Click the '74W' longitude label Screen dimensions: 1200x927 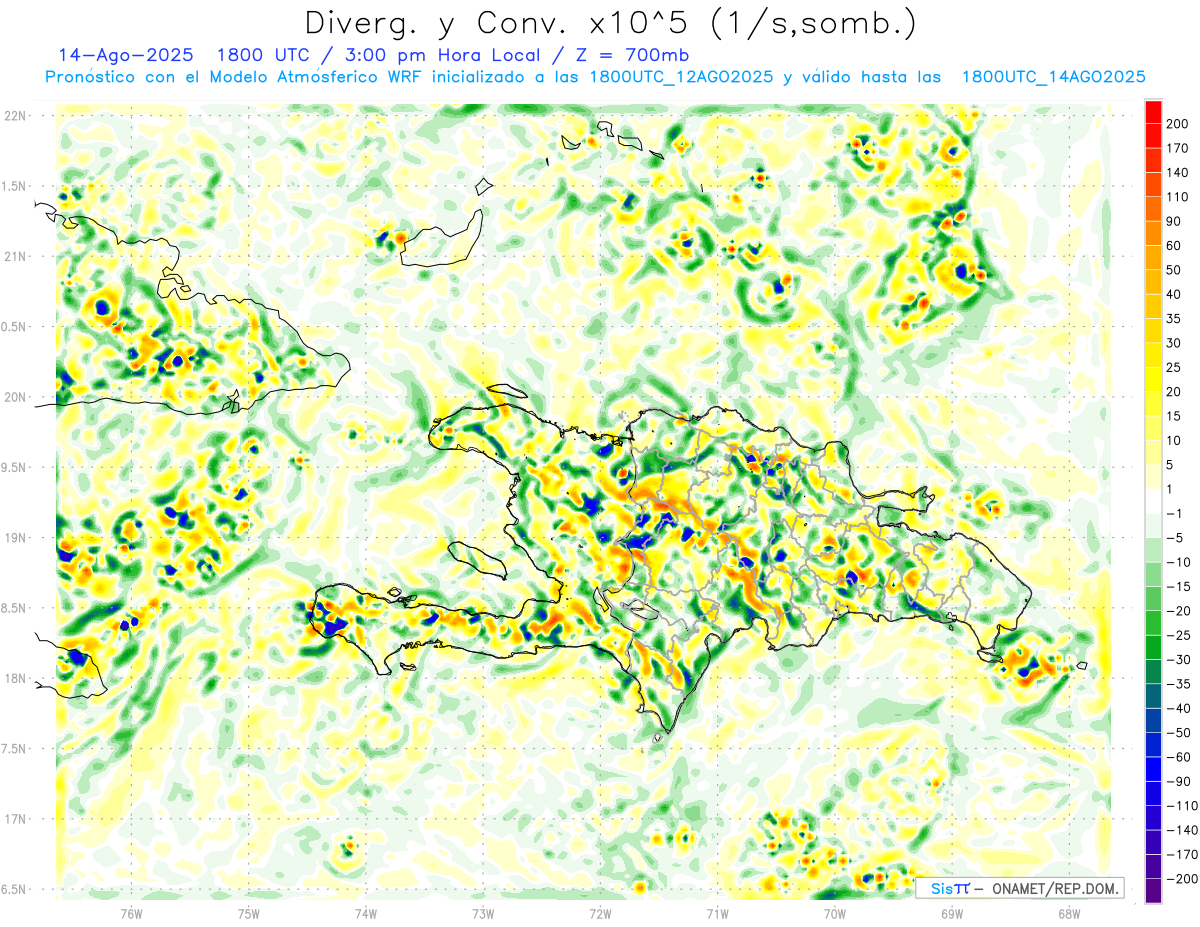click(366, 914)
